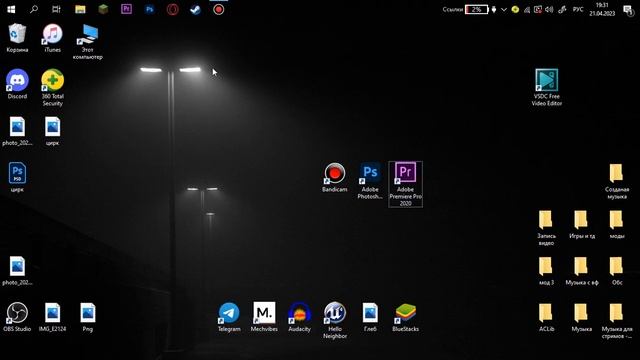640x360 pixels.
Task: Select the 360 Total Security shortcut
Action: pos(52,88)
